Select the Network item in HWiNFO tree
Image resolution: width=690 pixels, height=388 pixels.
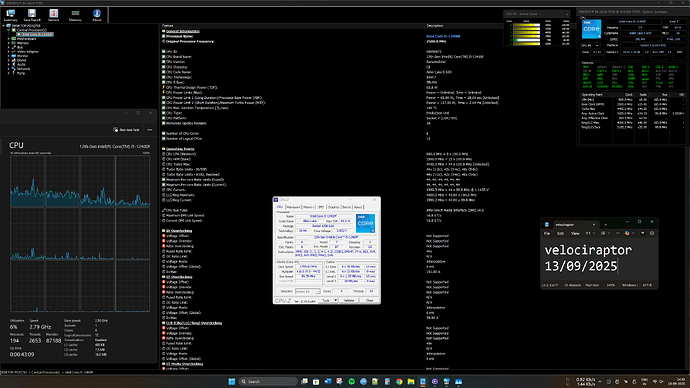[23, 69]
